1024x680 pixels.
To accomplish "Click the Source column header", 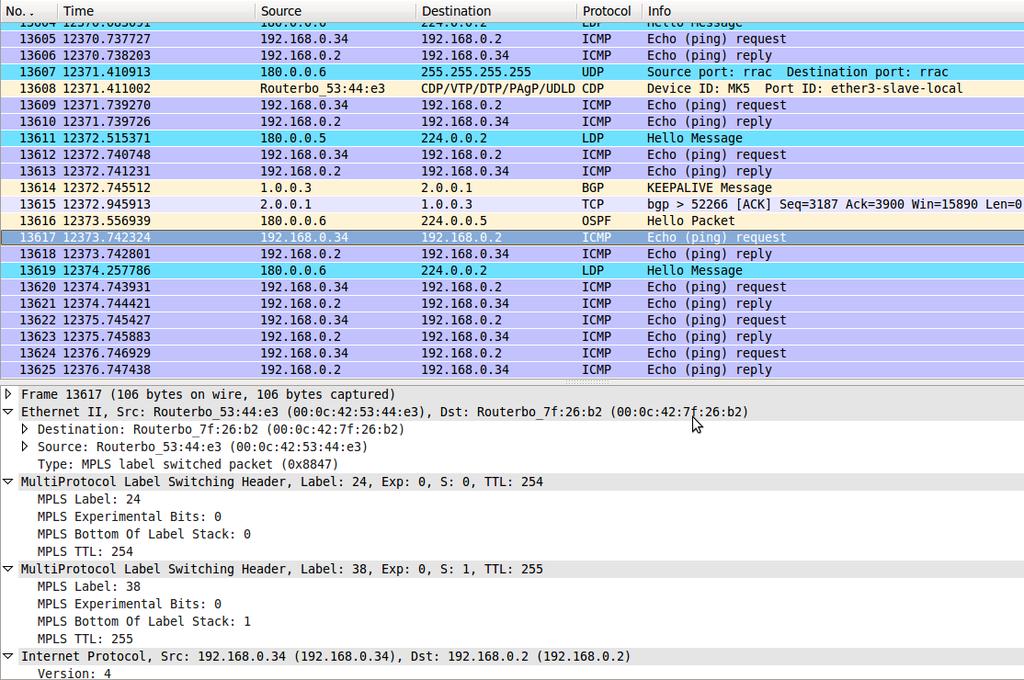I will point(334,11).
